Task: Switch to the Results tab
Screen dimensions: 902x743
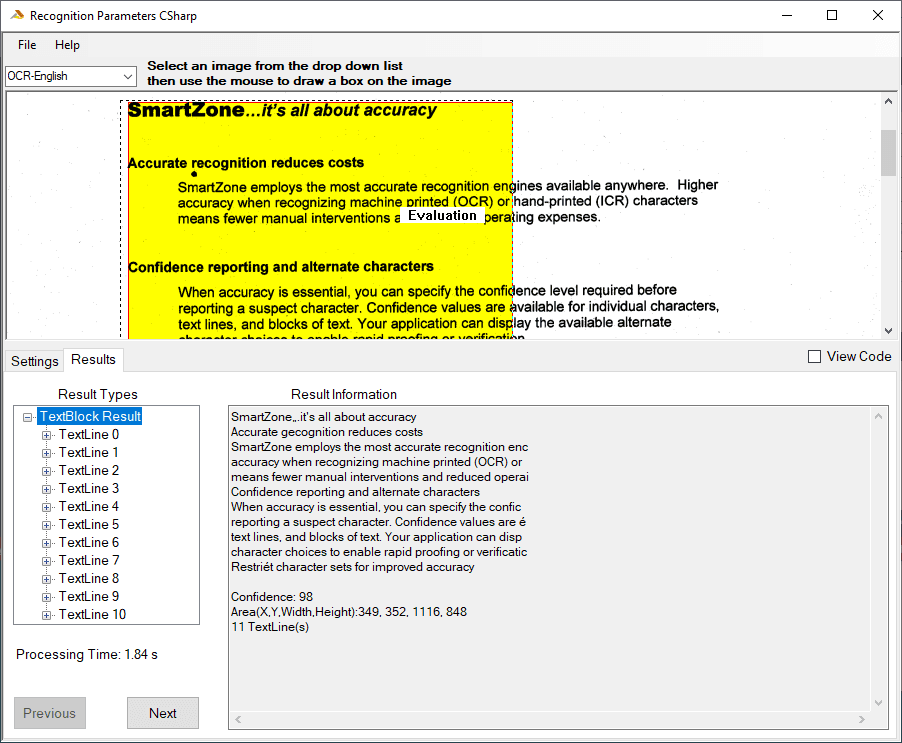Action: [93, 359]
